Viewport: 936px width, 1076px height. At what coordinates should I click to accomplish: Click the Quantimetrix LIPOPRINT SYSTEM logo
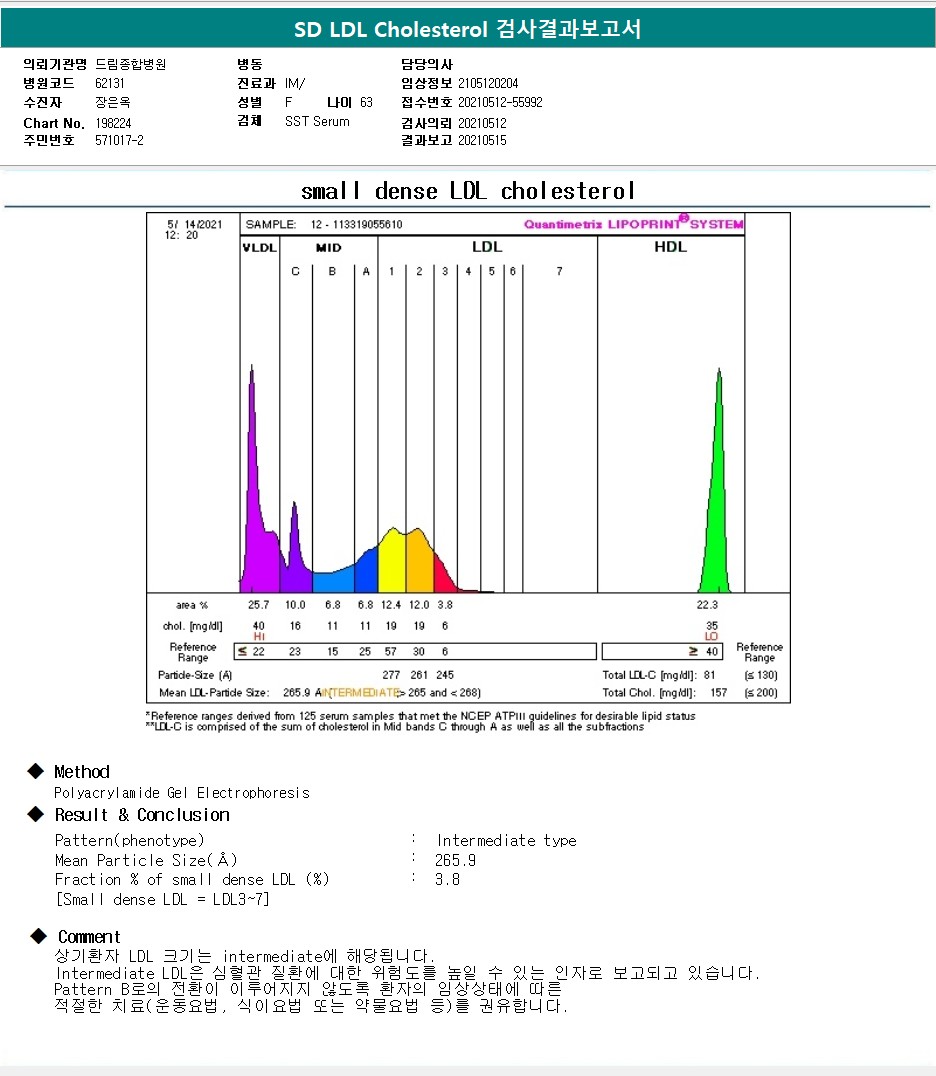click(x=634, y=224)
